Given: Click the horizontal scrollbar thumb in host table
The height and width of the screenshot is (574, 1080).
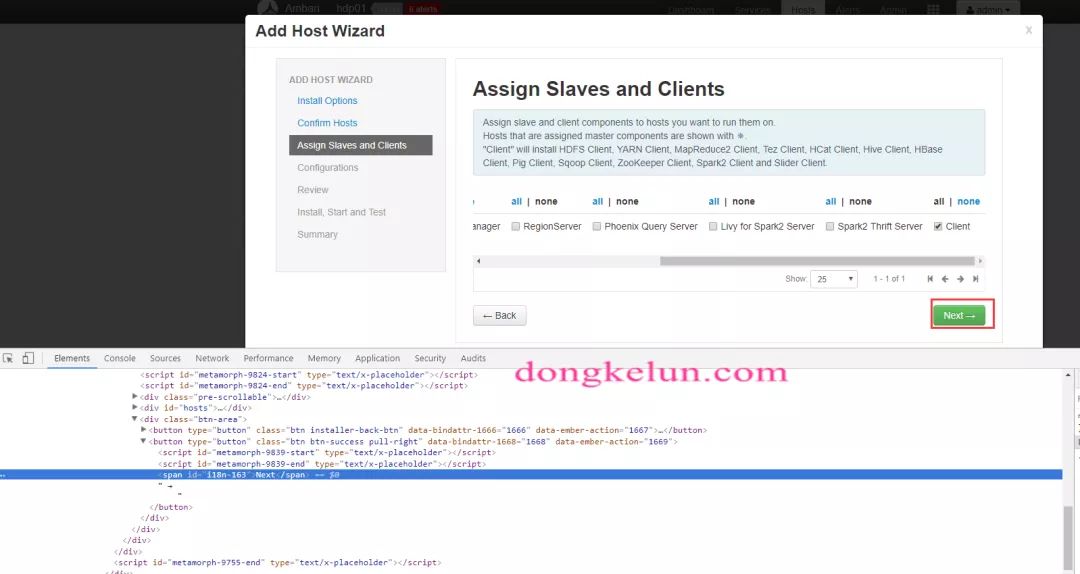Looking at the screenshot, I should tap(817, 261).
